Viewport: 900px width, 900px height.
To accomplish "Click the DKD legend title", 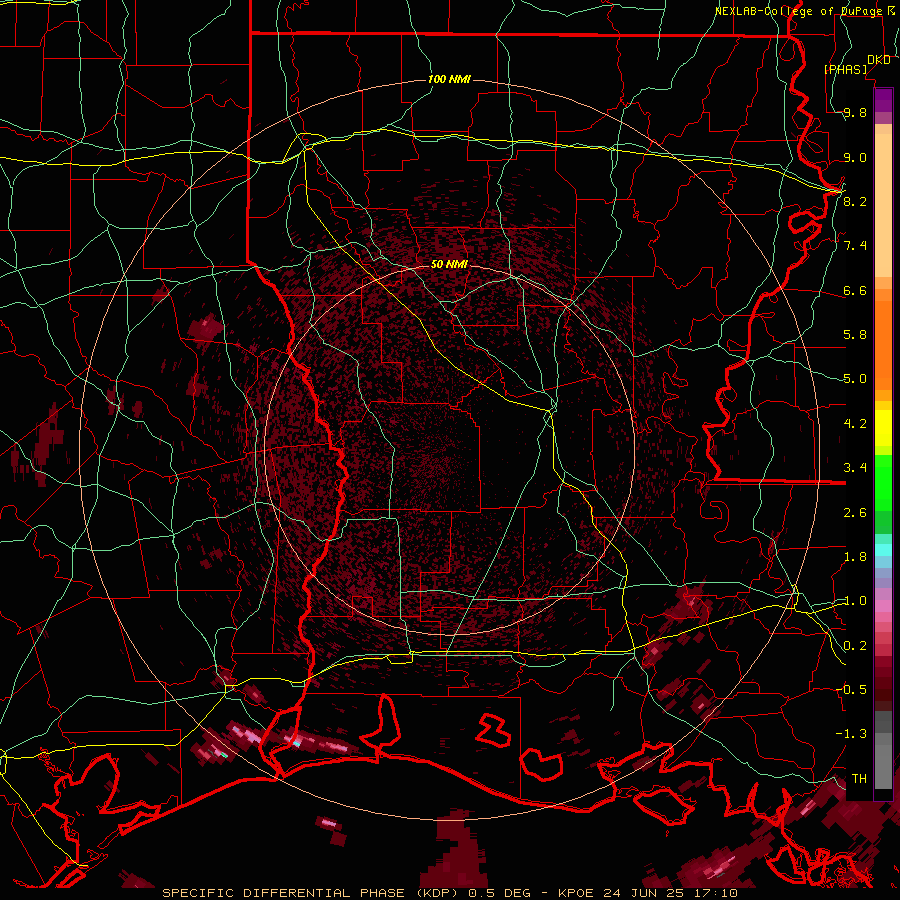I will click(878, 60).
